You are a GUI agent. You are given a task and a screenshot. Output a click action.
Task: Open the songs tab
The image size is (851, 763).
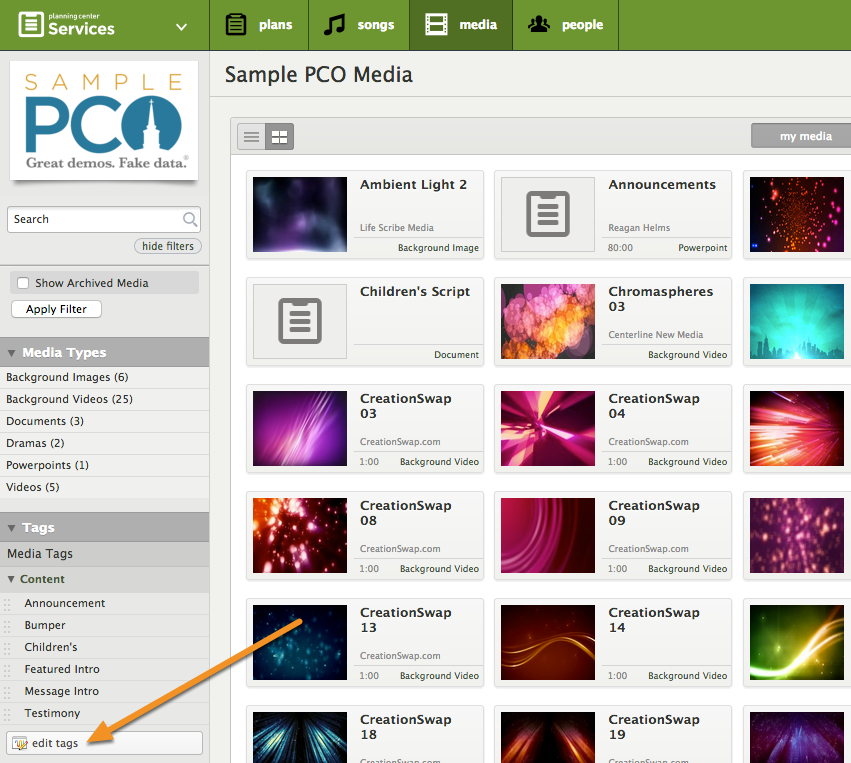pos(359,25)
